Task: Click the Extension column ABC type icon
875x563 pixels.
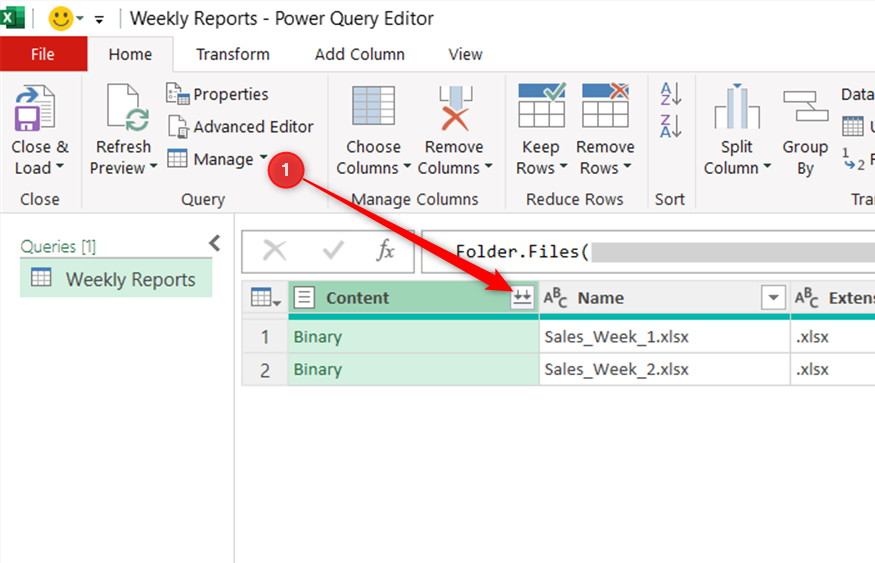Action: 806,297
